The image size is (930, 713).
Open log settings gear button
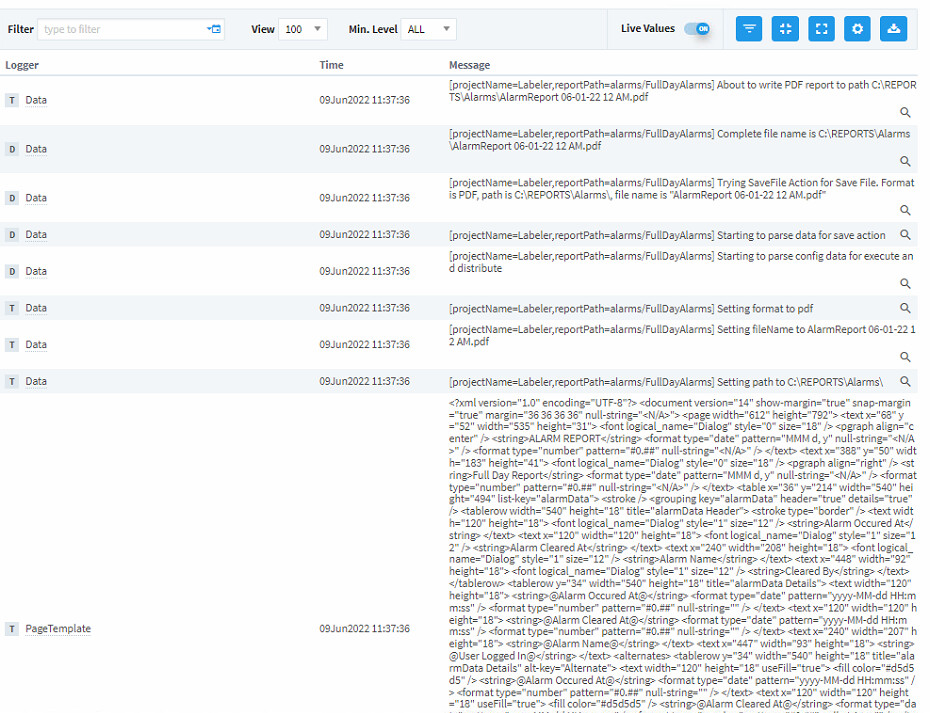[857, 28]
